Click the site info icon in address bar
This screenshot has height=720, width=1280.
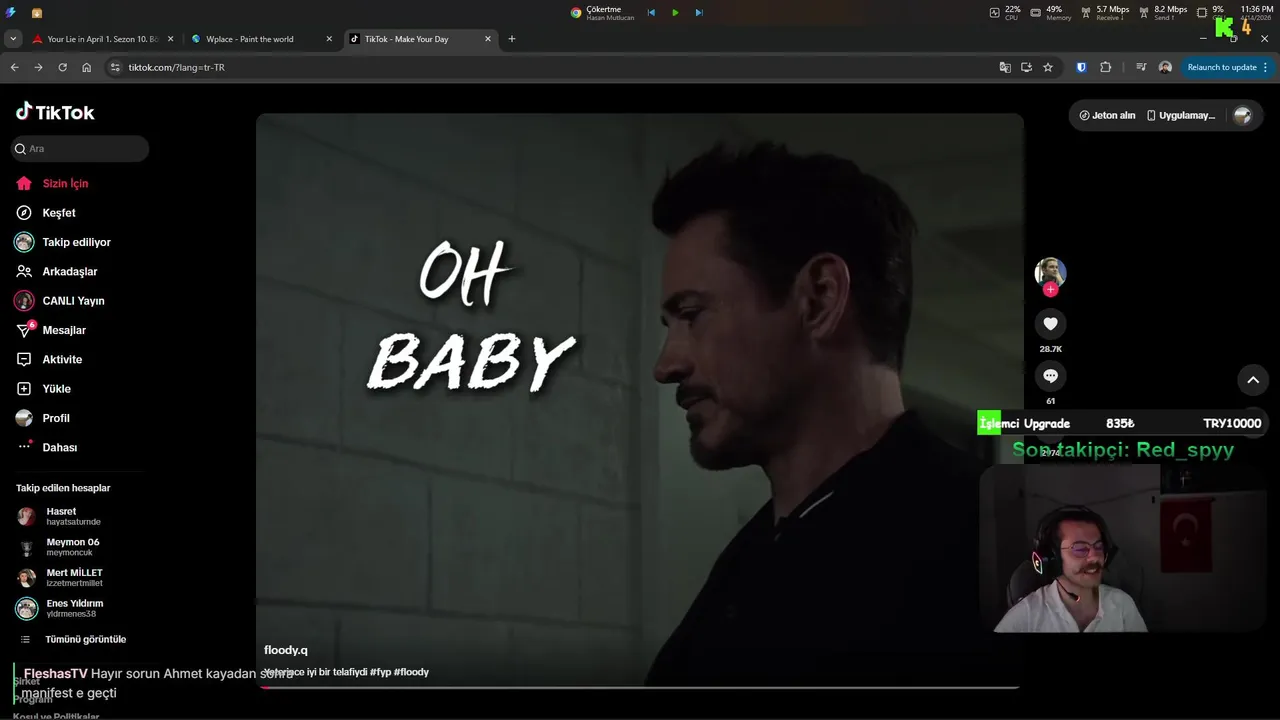pos(115,67)
